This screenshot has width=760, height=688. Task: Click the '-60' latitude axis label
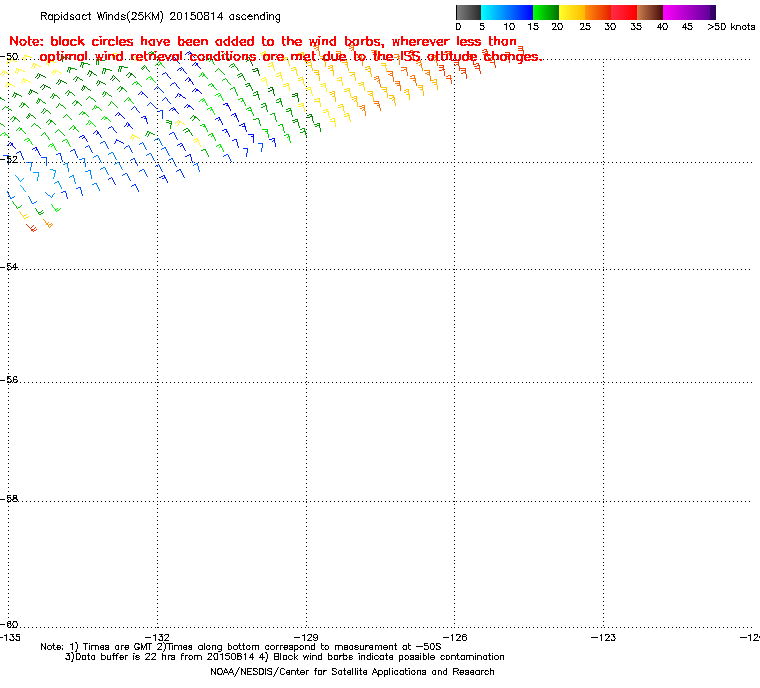pos(9,624)
